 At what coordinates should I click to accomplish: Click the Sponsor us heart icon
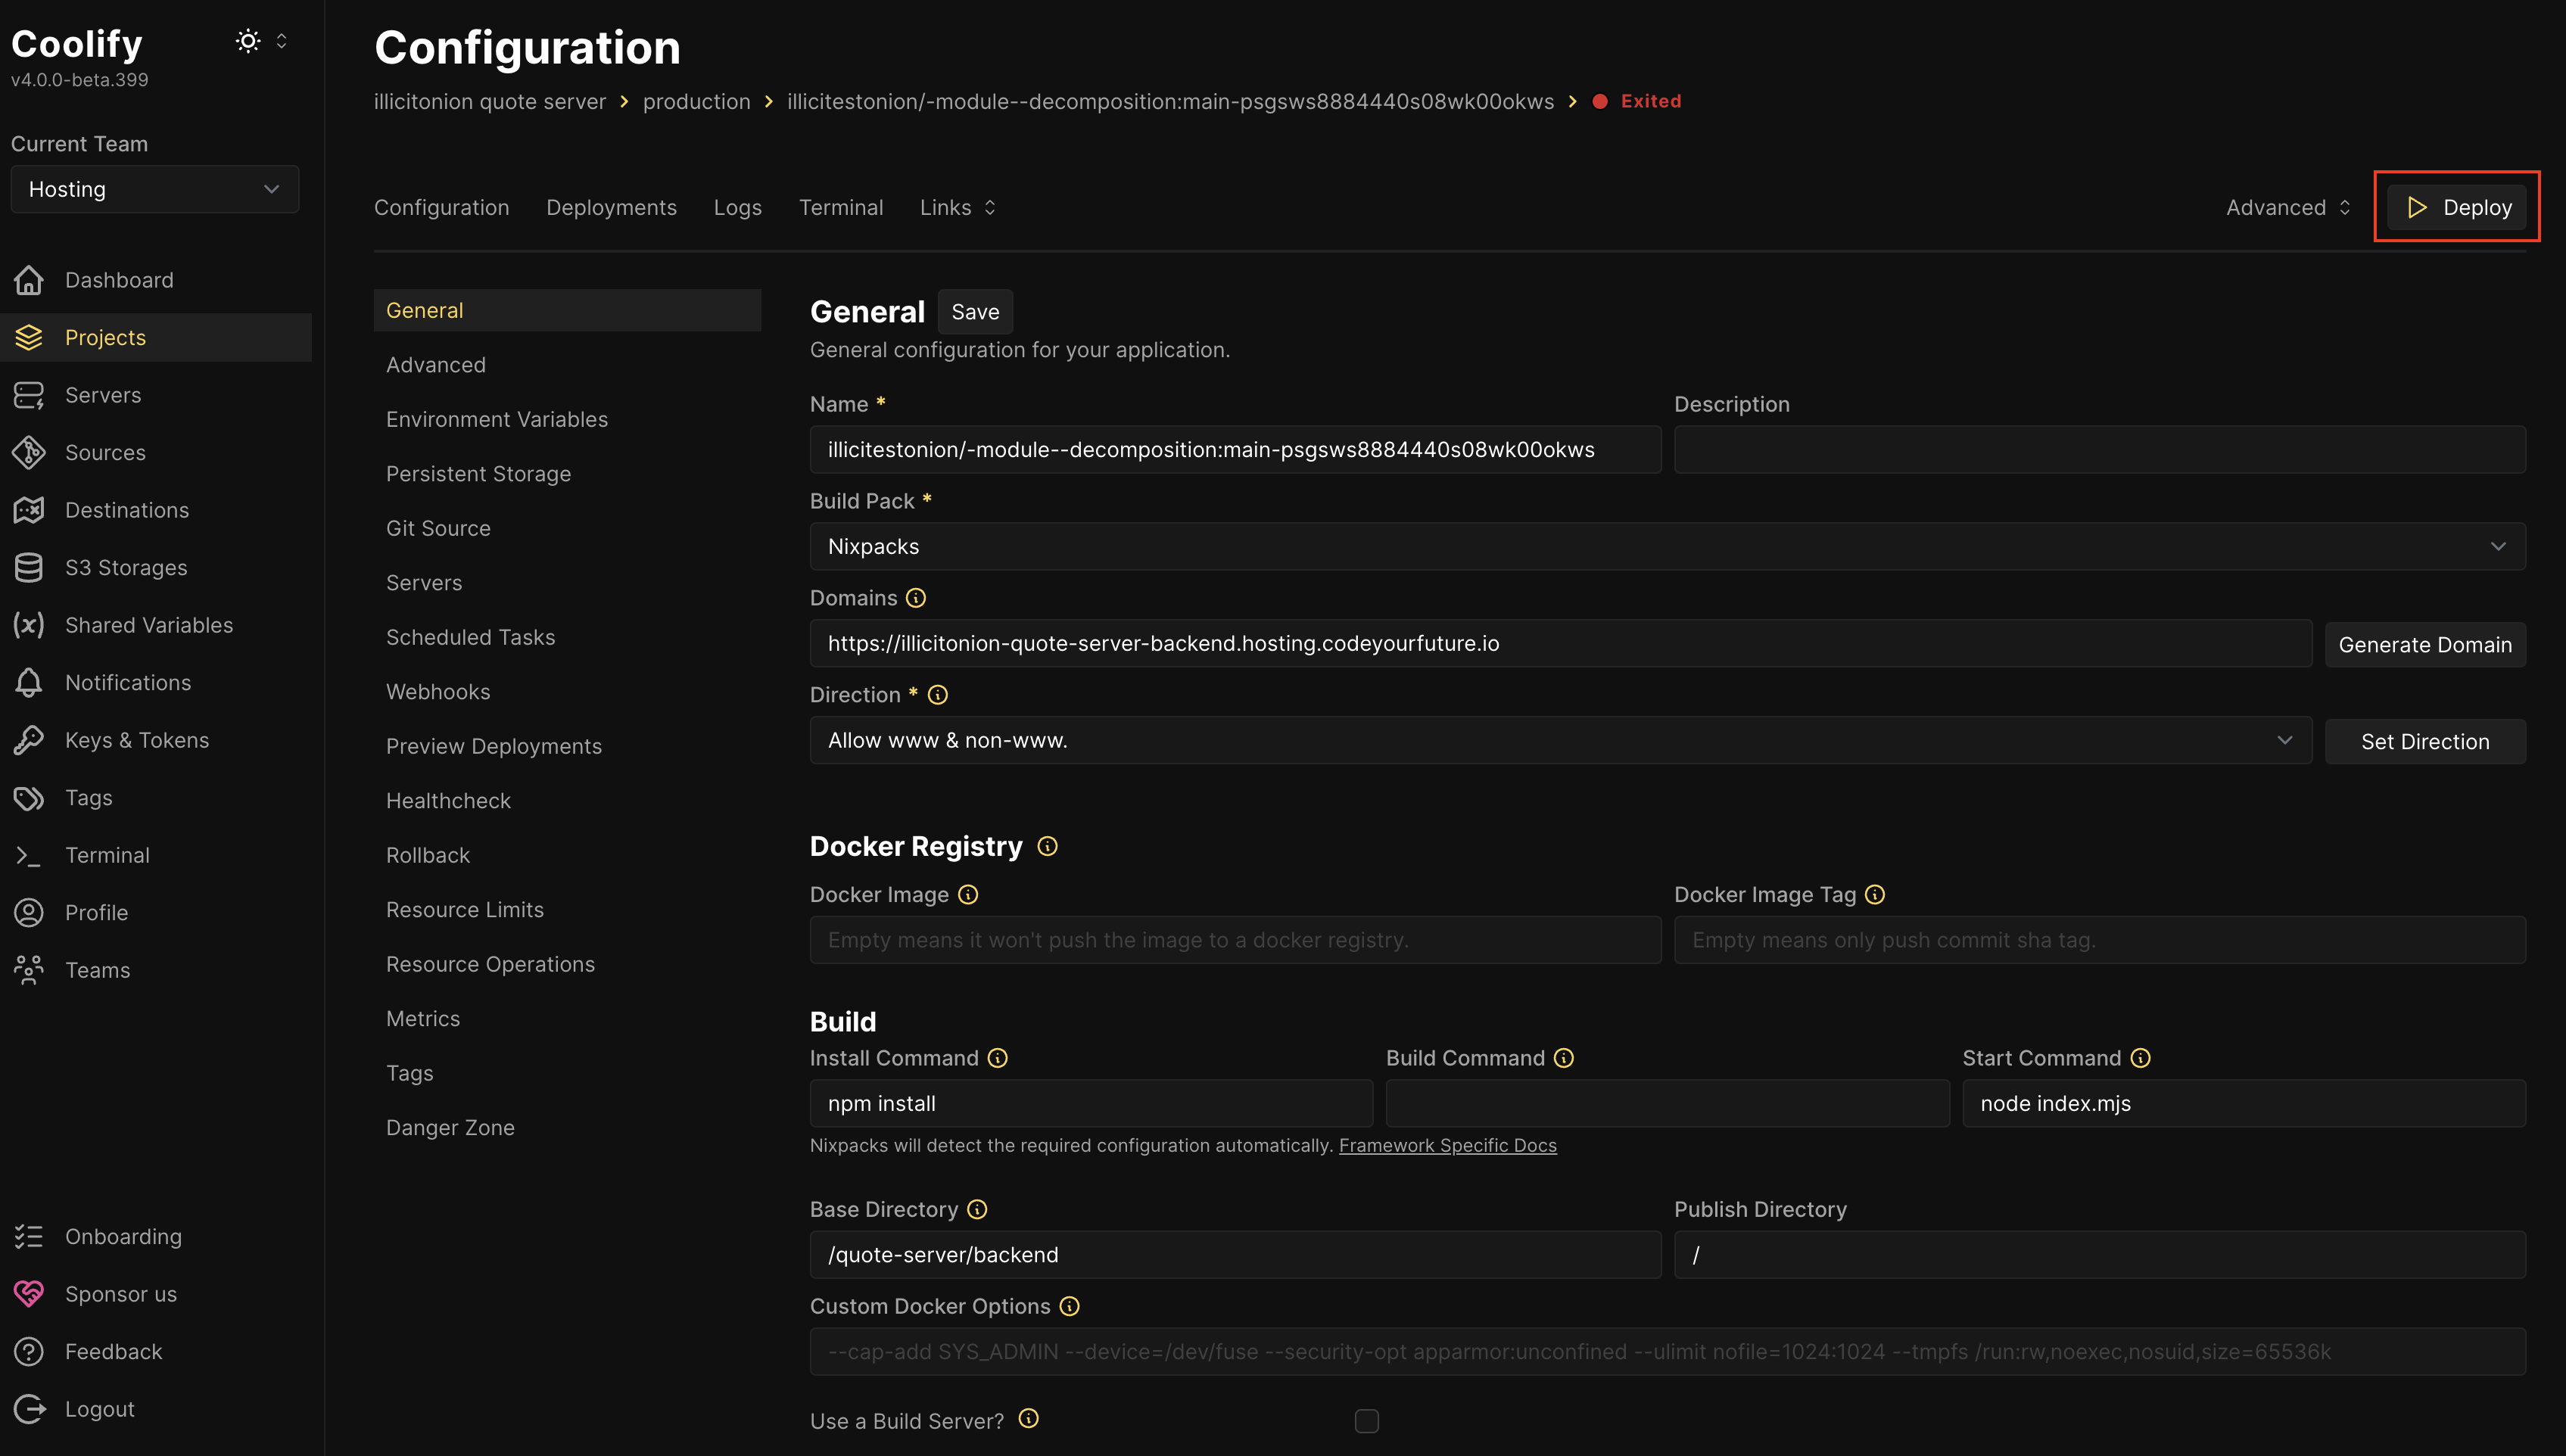(x=29, y=1293)
